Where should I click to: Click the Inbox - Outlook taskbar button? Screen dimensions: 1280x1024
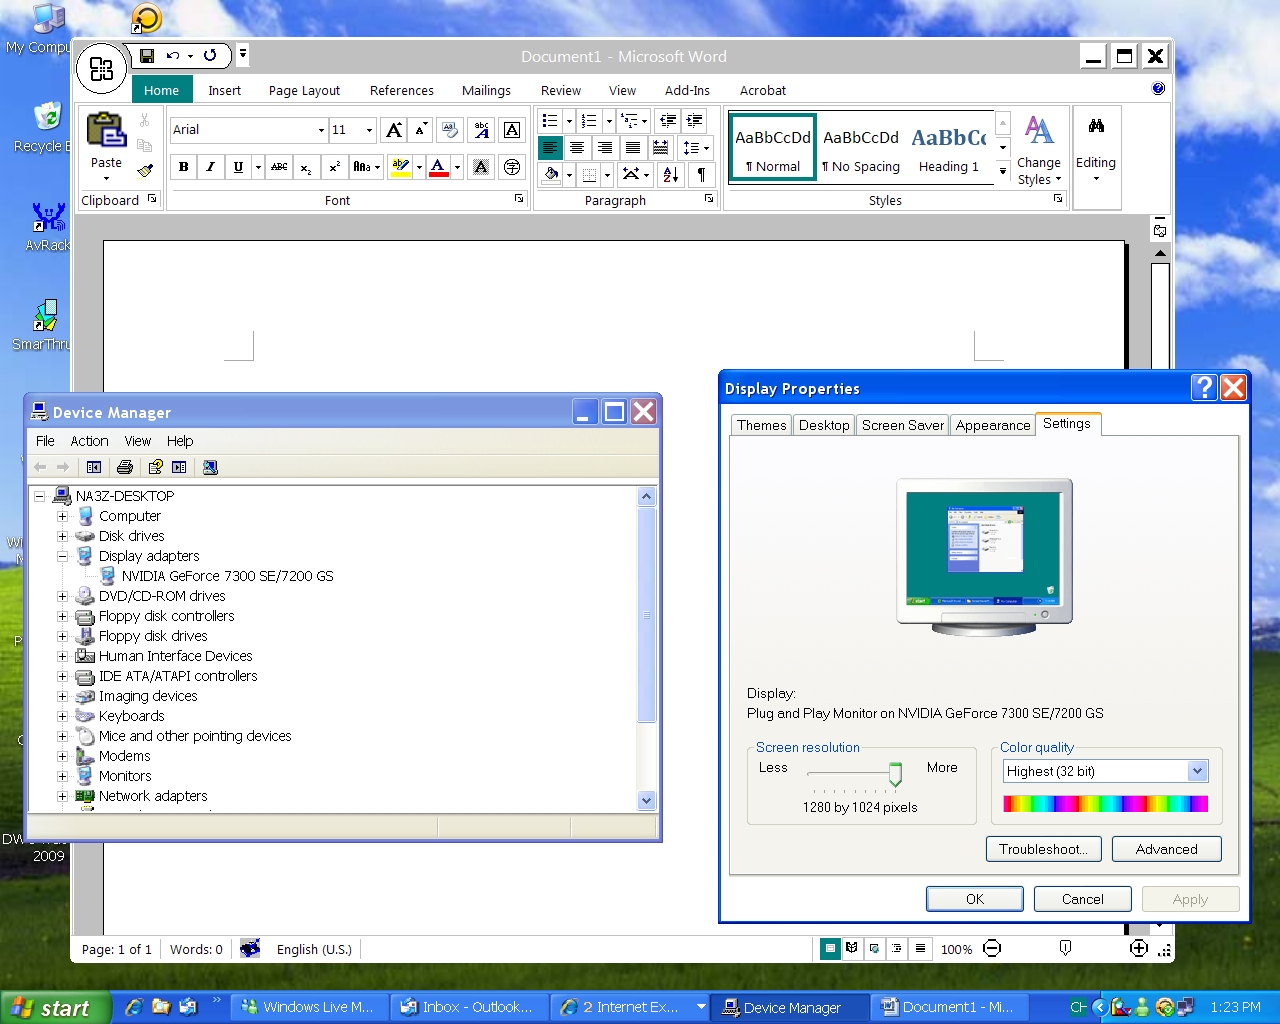pyautogui.click(x=470, y=1007)
